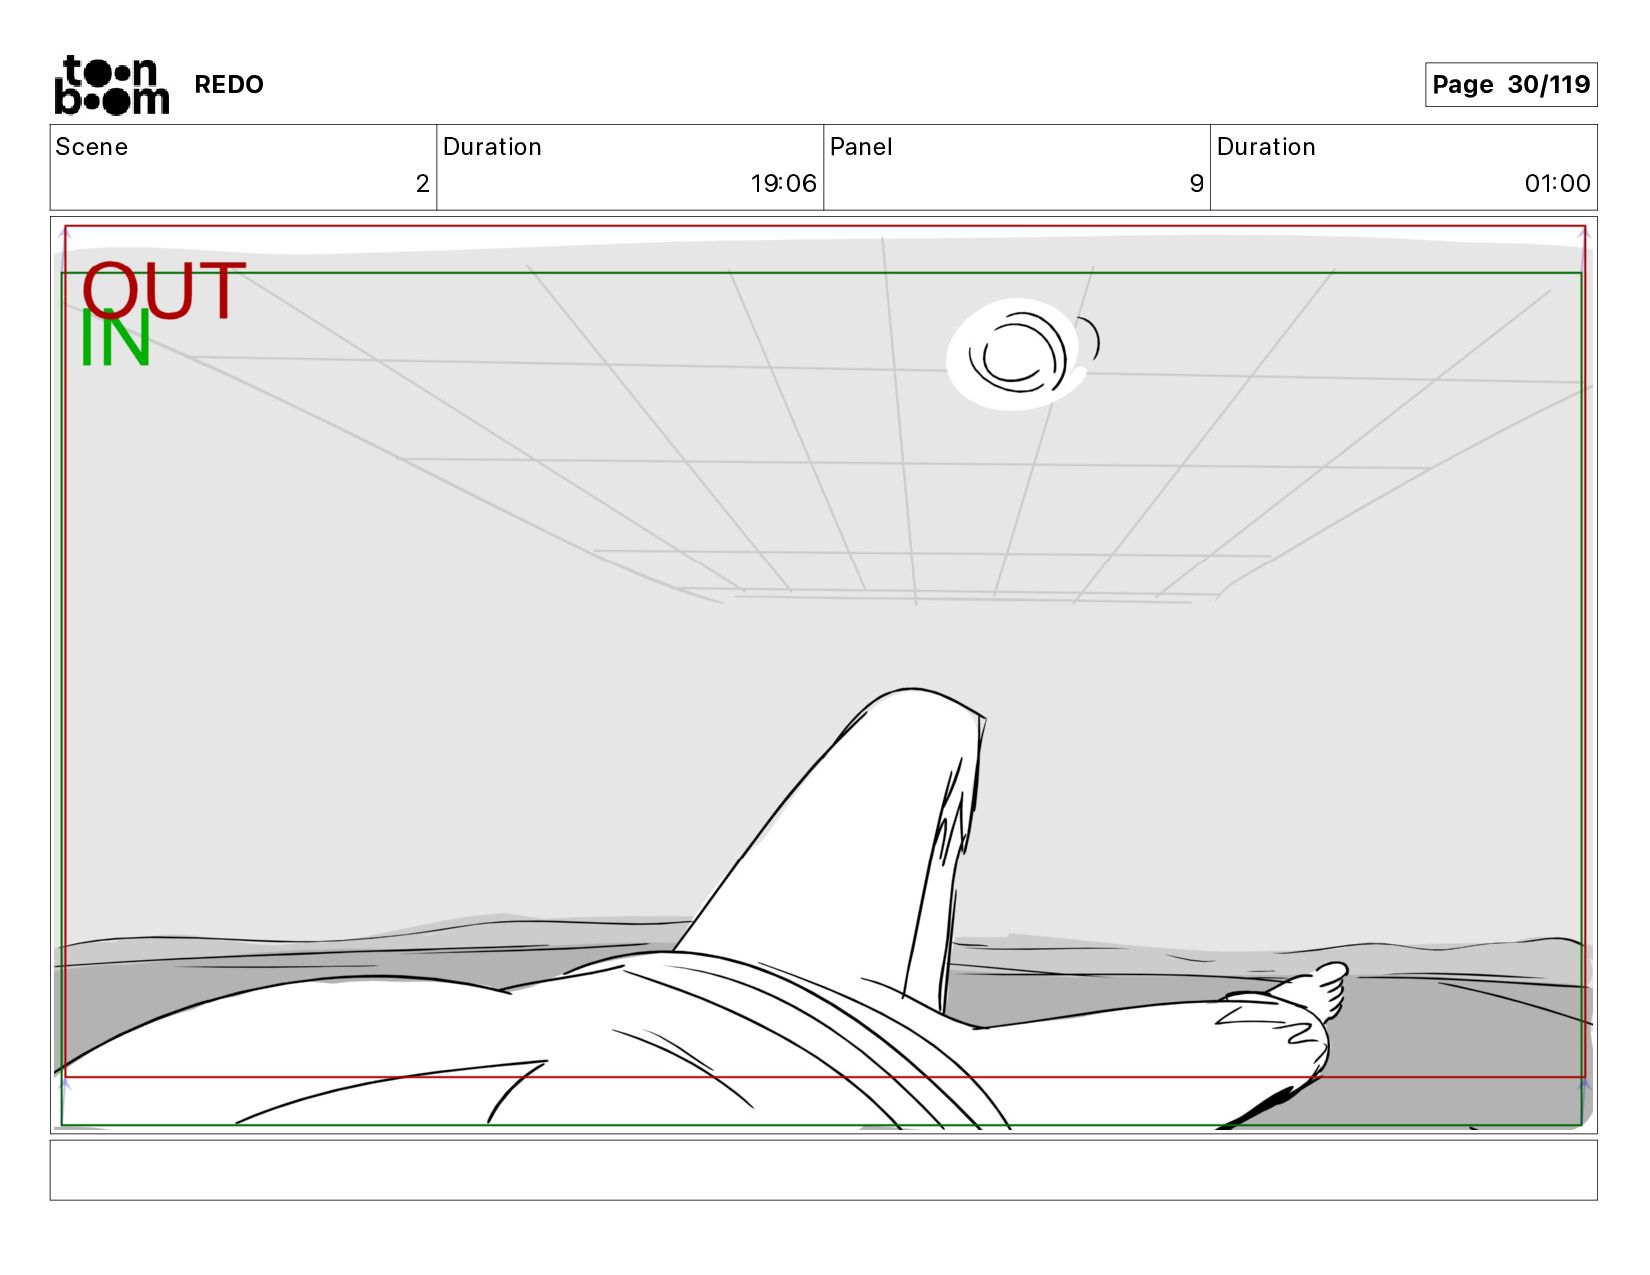Select the REDO project title text
This screenshot has height=1275, width=1650.
pyautogui.click(x=229, y=85)
